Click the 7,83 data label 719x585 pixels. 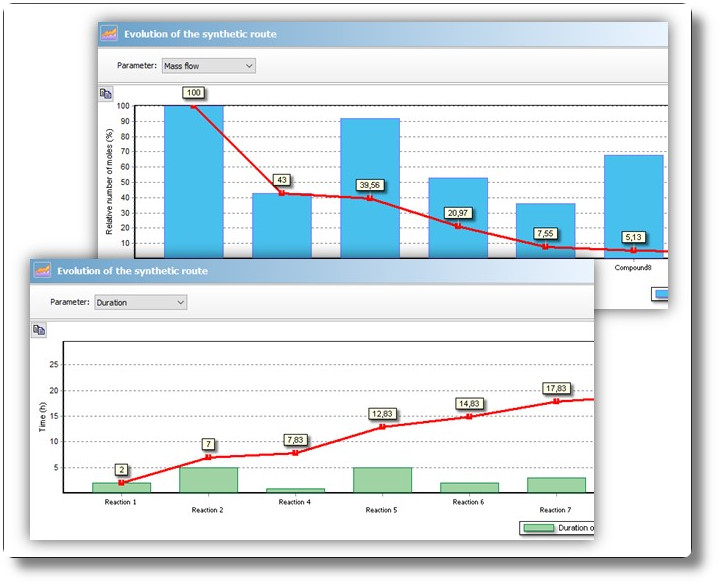point(295,440)
